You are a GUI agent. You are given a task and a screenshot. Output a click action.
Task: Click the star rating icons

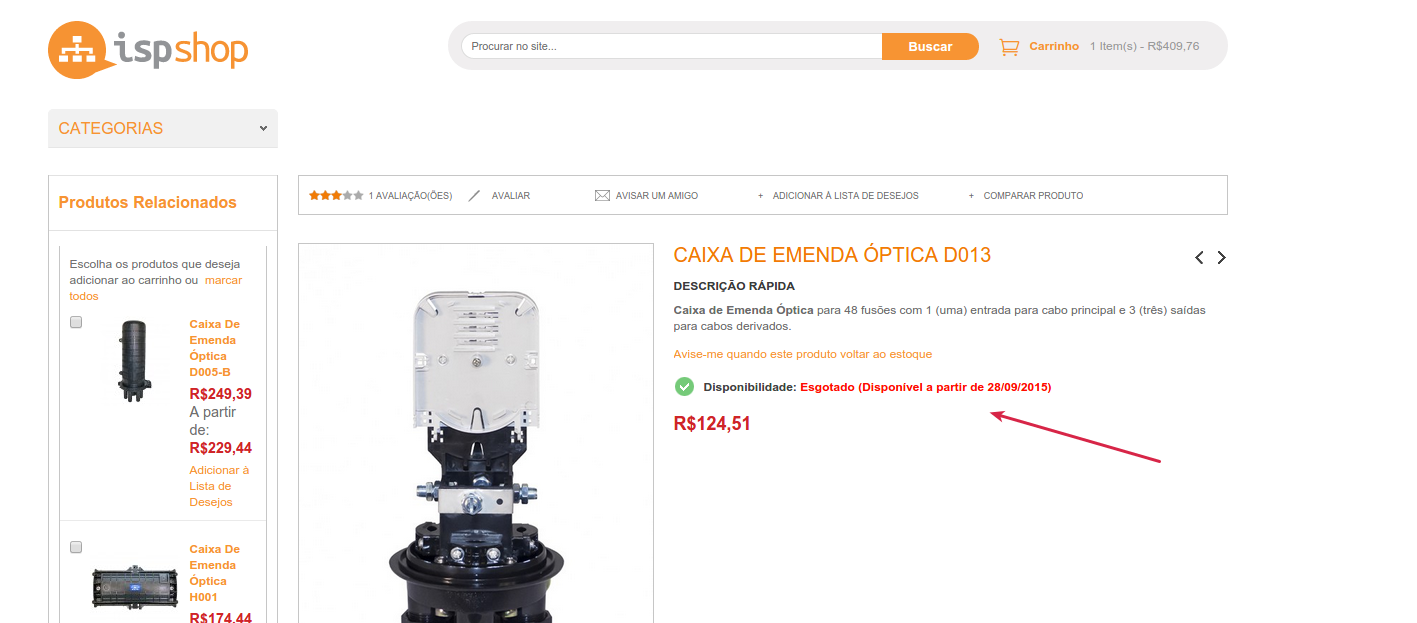click(x=336, y=196)
